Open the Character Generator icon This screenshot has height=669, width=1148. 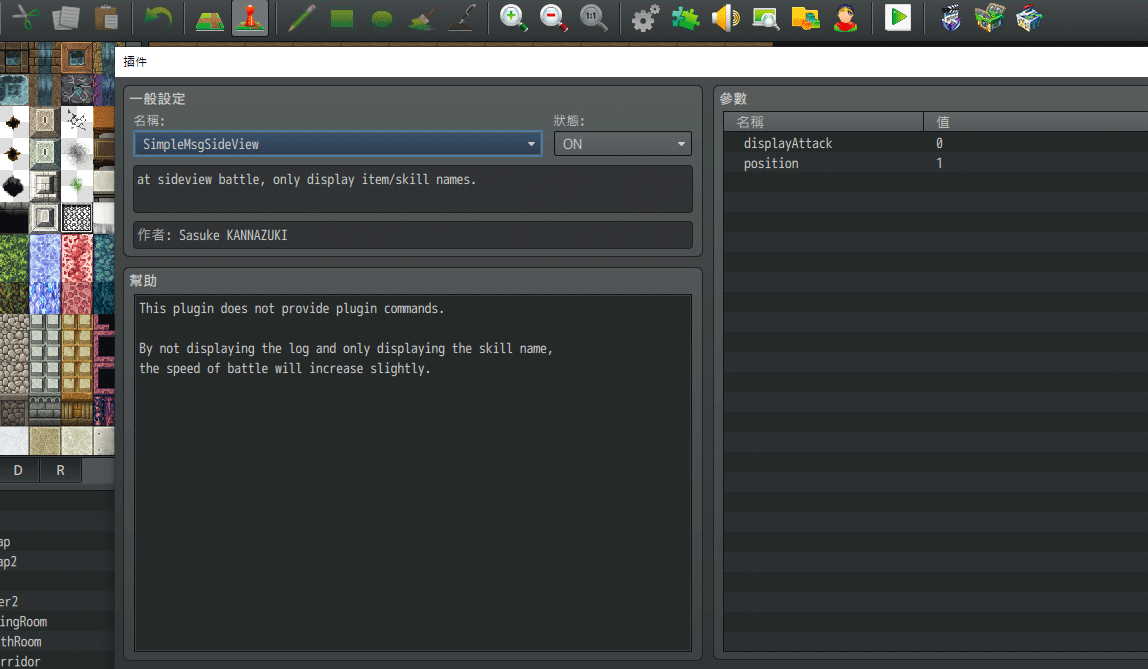tap(846, 18)
